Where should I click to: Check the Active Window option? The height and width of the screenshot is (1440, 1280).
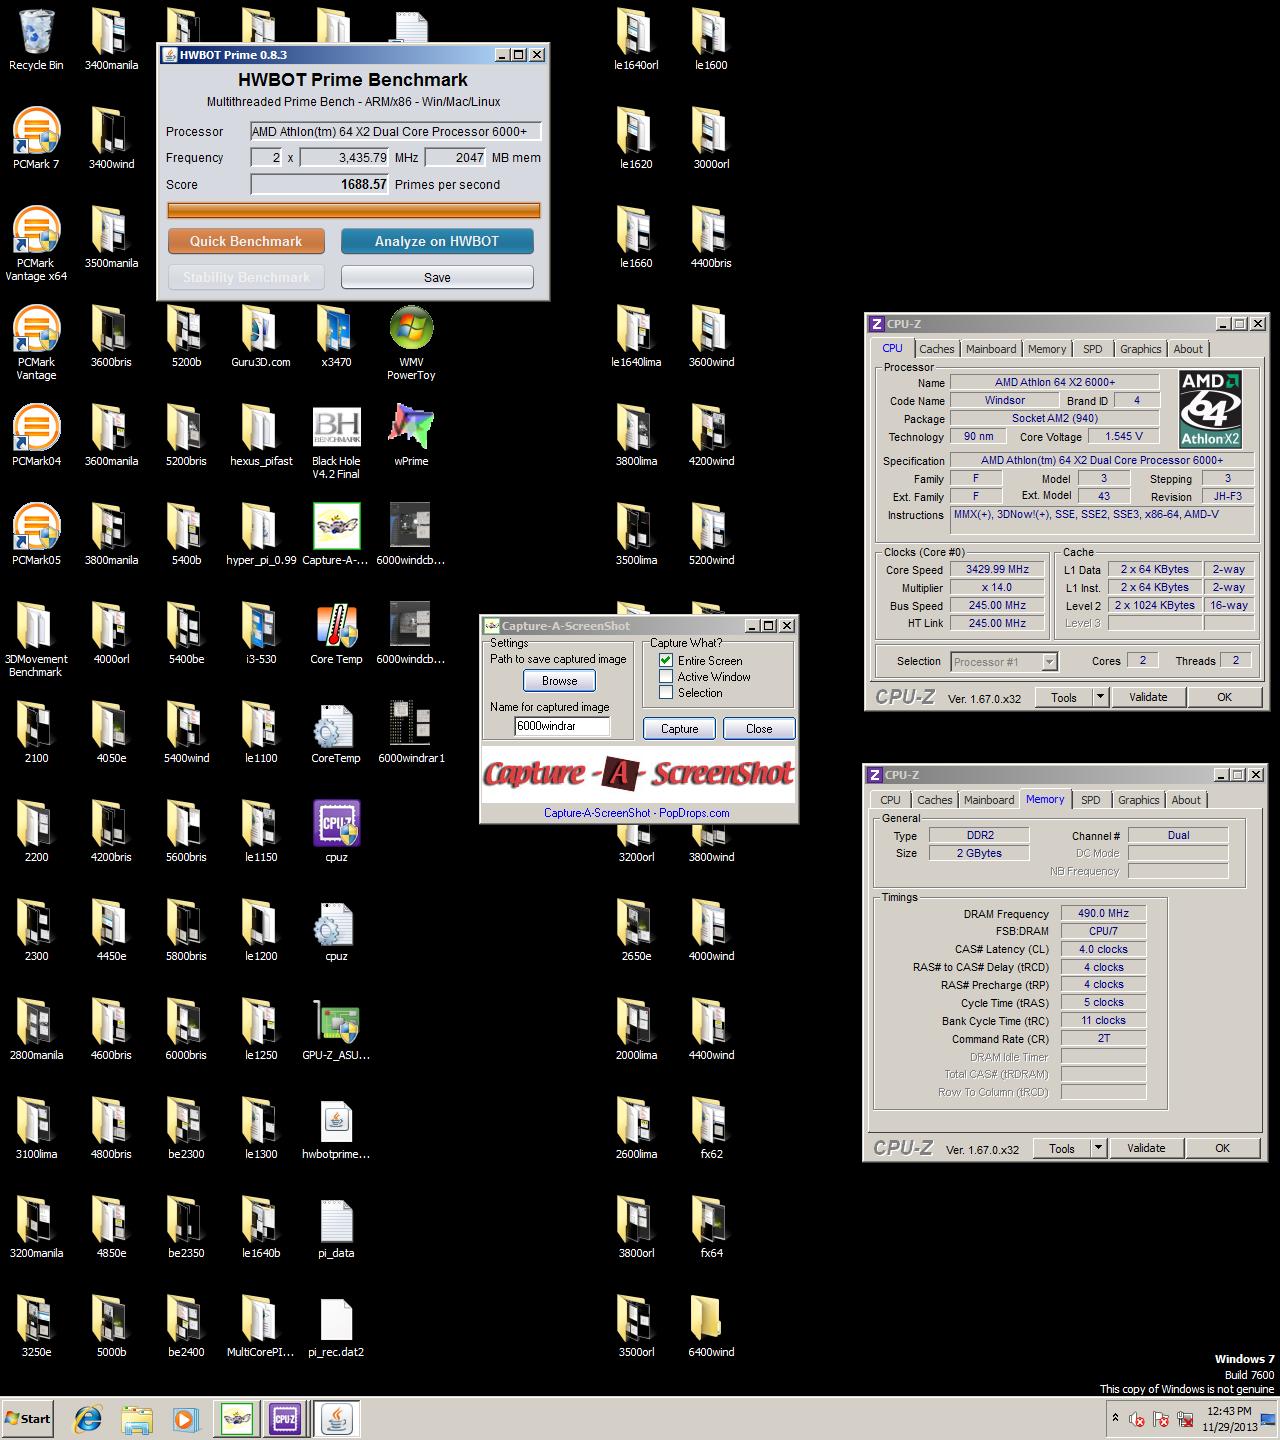tap(666, 676)
